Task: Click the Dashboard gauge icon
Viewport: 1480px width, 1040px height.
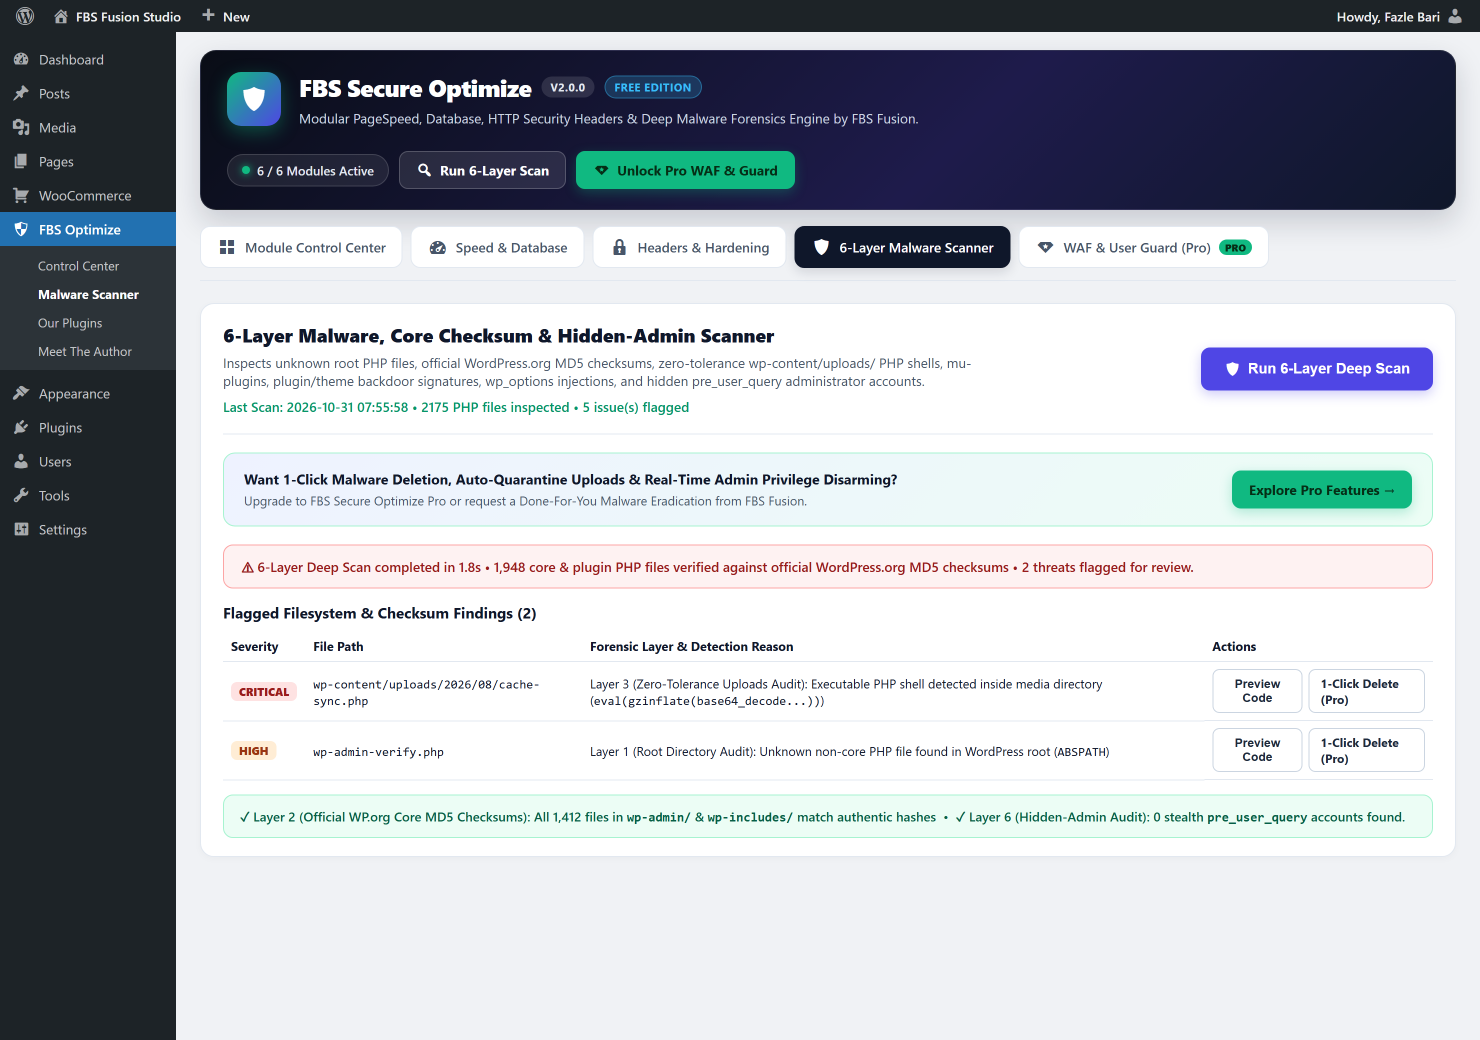Action: [x=21, y=60]
